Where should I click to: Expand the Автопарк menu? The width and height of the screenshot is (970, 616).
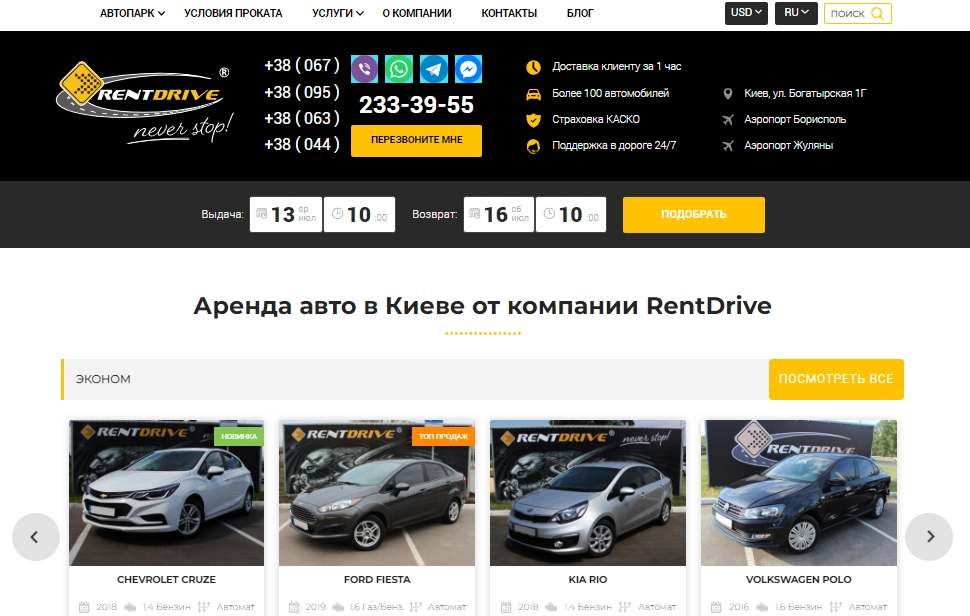coord(132,14)
